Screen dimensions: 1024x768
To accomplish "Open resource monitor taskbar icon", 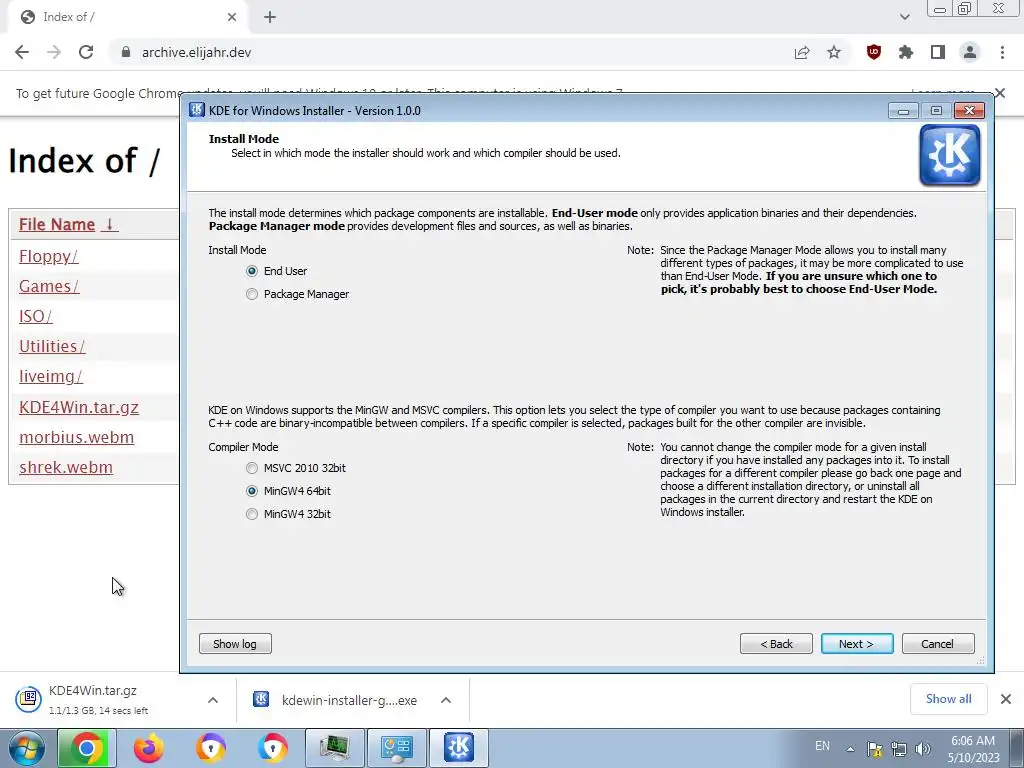I will click(x=335, y=748).
